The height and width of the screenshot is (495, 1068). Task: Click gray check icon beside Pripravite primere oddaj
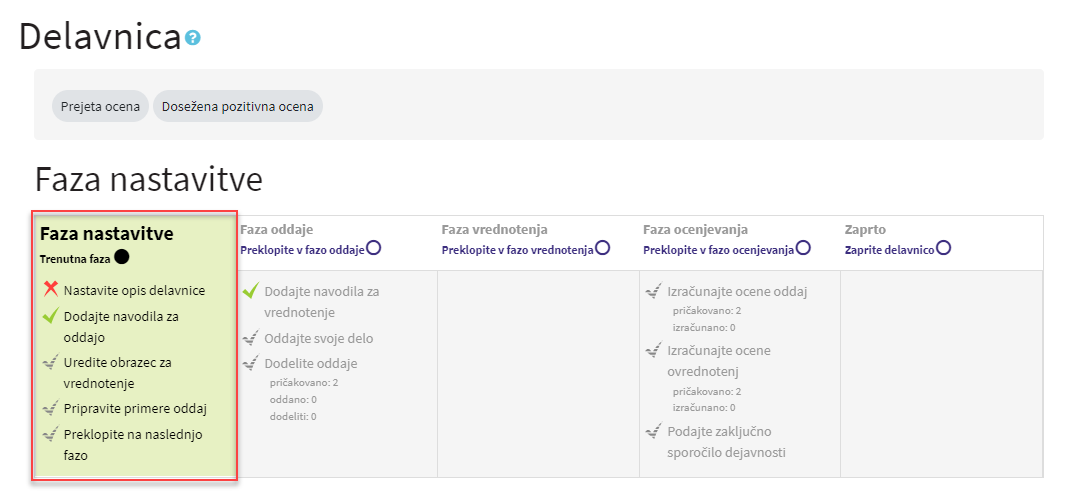50,408
